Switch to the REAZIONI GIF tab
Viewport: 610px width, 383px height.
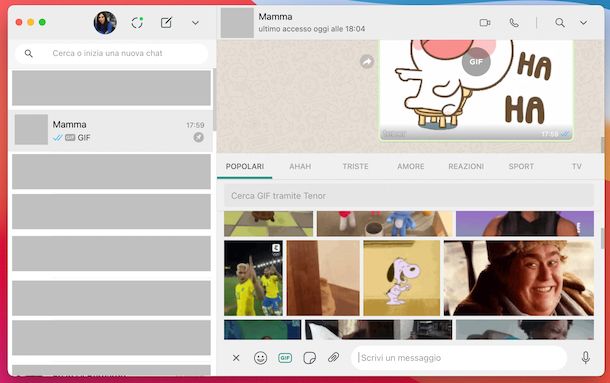click(x=466, y=167)
